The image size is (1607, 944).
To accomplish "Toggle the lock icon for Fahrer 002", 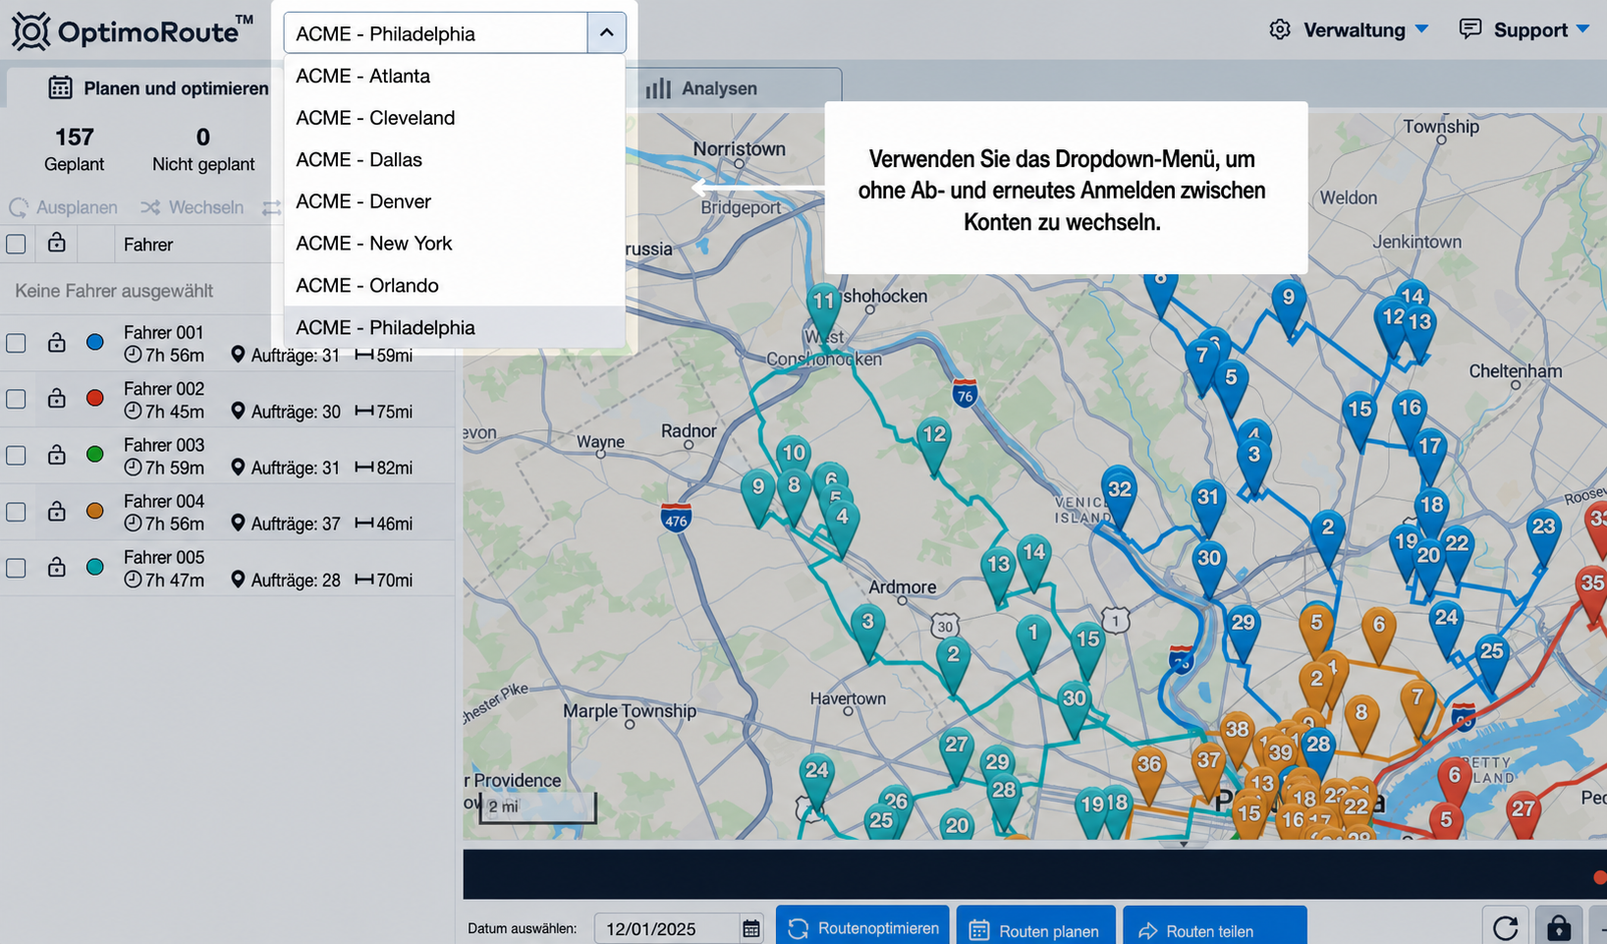I will [57, 398].
